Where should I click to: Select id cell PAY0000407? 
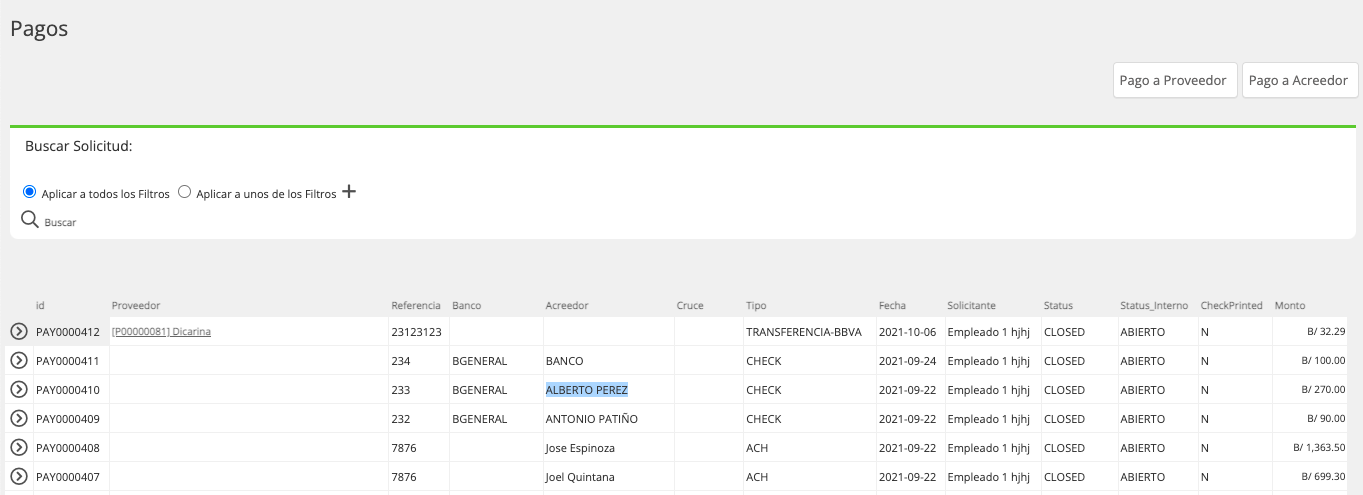point(67,477)
